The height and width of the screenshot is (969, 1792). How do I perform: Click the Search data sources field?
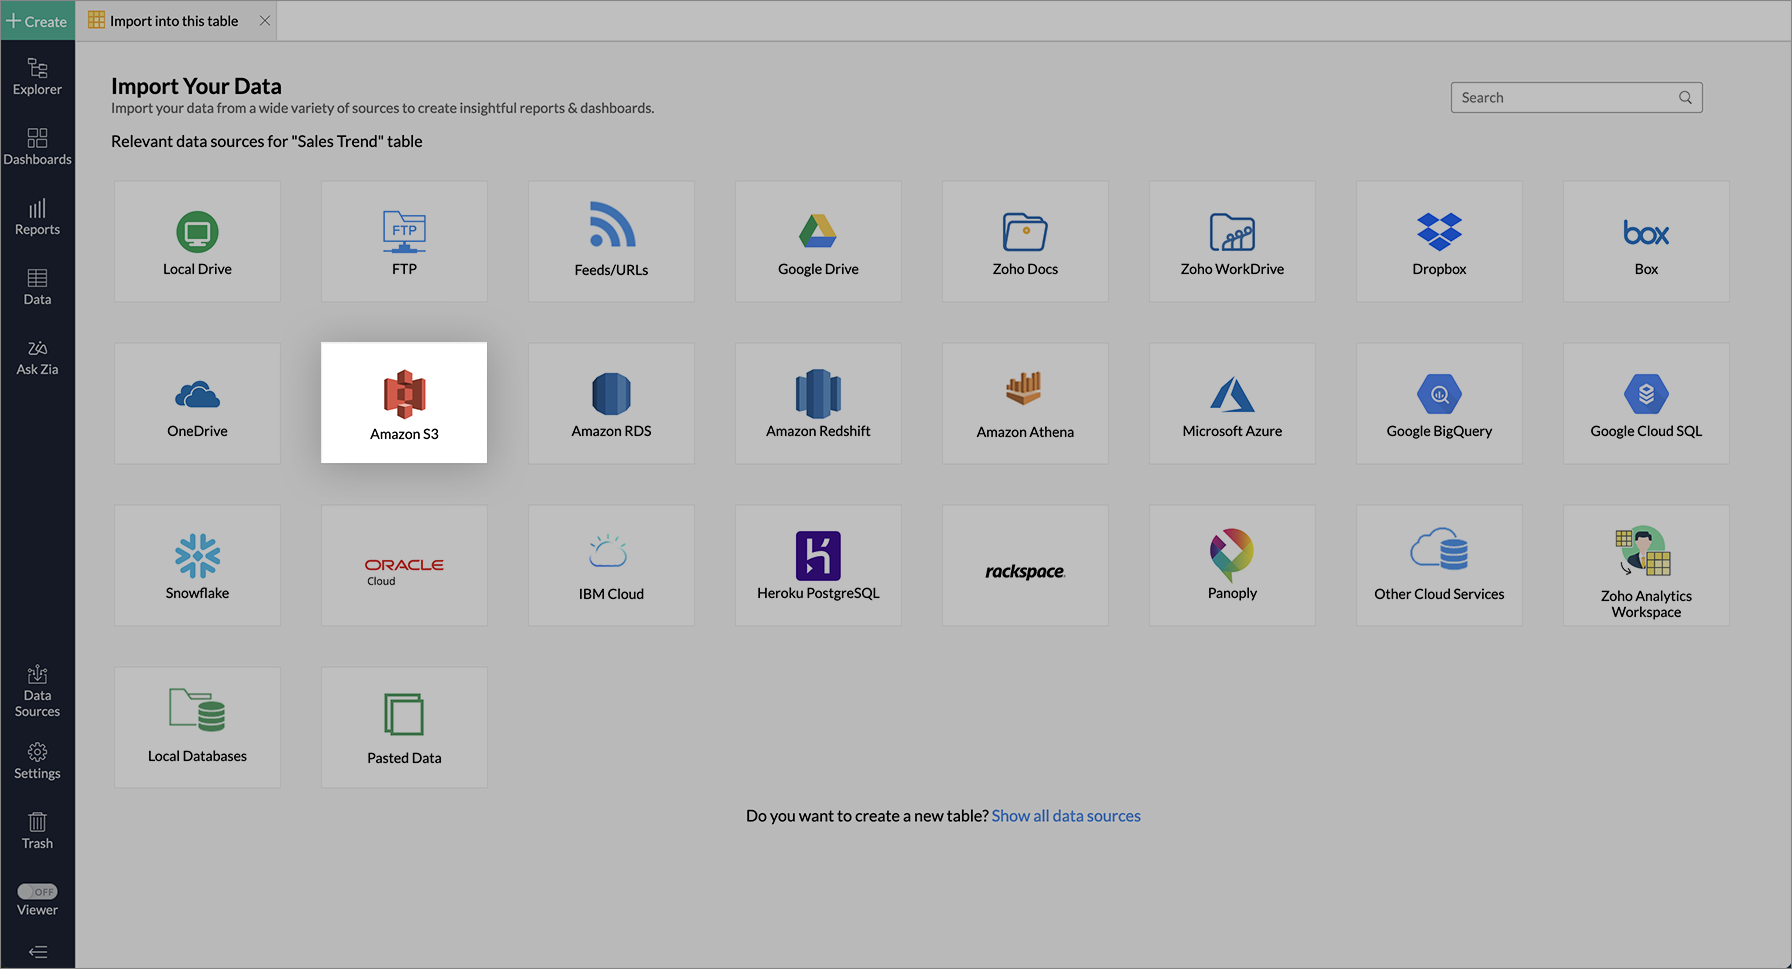pyautogui.click(x=1565, y=98)
